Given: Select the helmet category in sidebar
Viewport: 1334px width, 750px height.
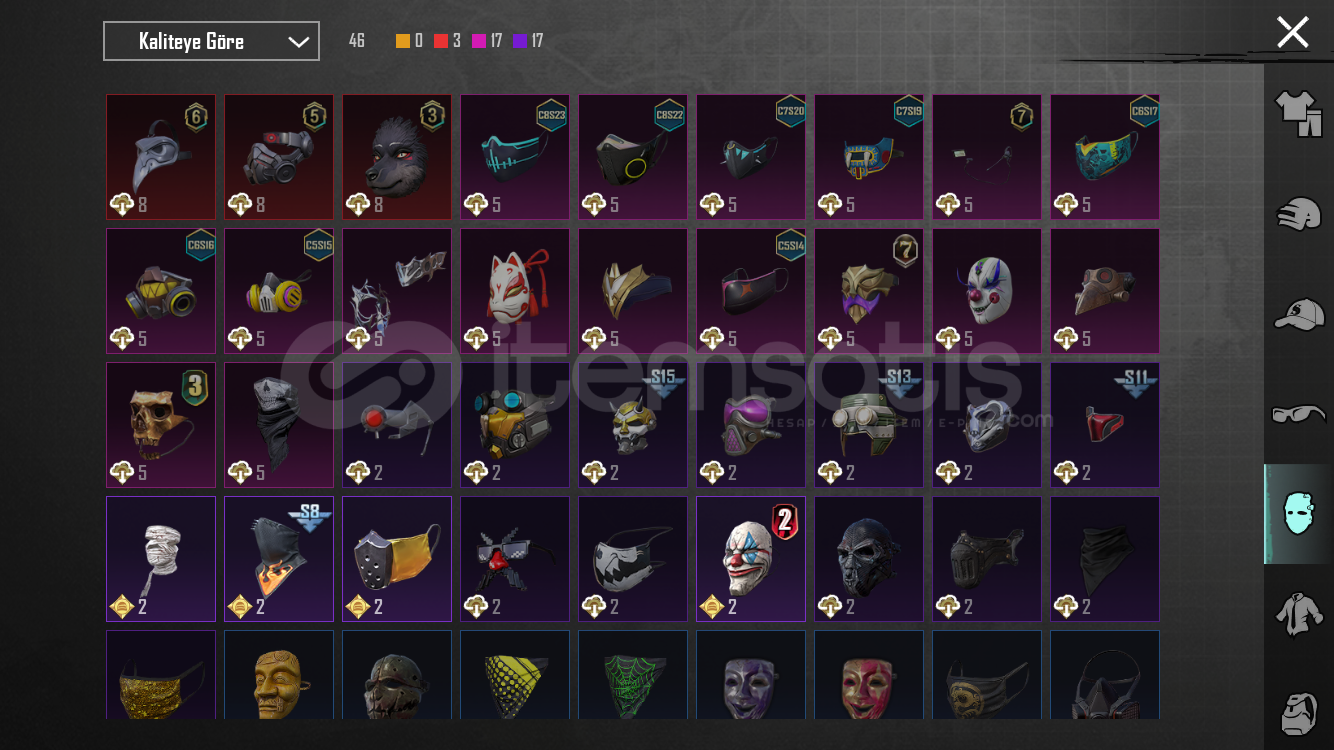Looking at the screenshot, I should click(1298, 214).
